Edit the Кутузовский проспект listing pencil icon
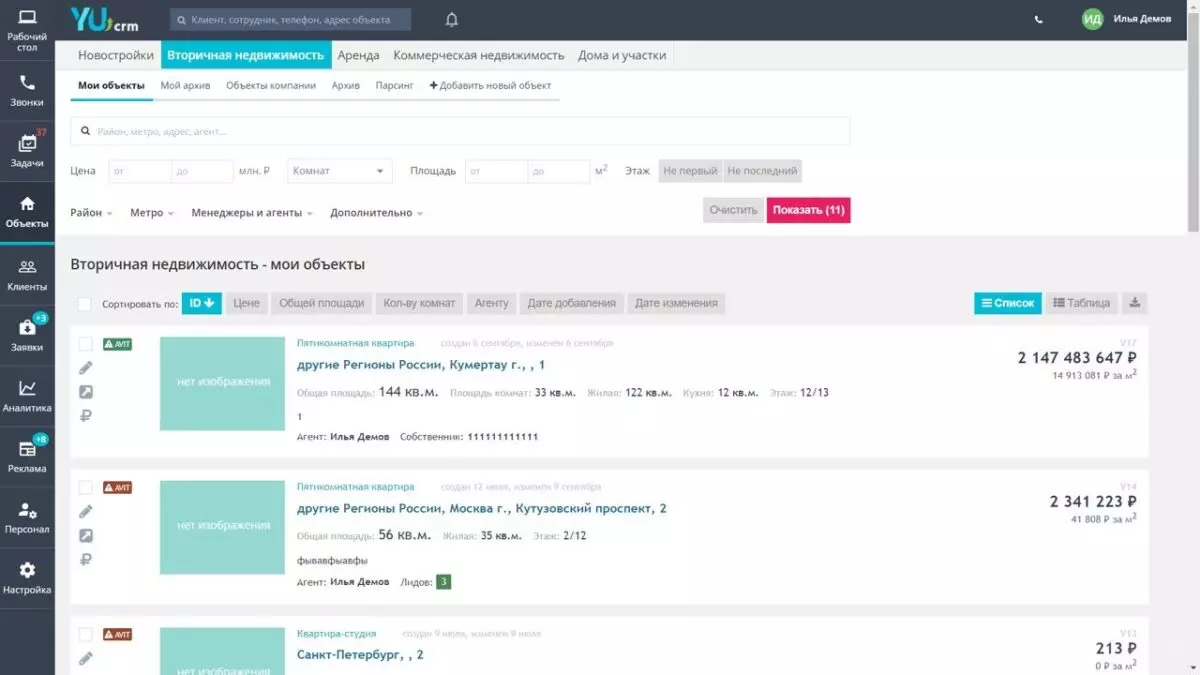Image resolution: width=1200 pixels, height=675 pixels. point(86,512)
